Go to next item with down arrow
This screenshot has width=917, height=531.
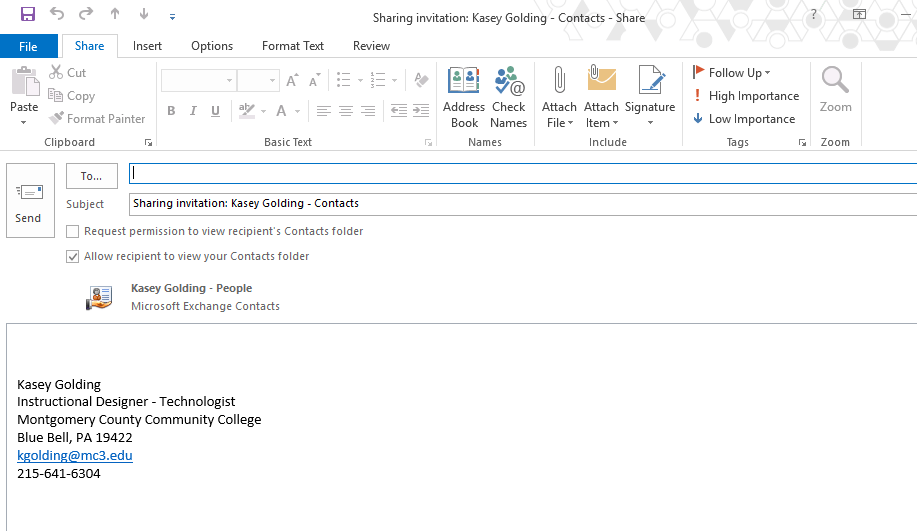pyautogui.click(x=144, y=13)
